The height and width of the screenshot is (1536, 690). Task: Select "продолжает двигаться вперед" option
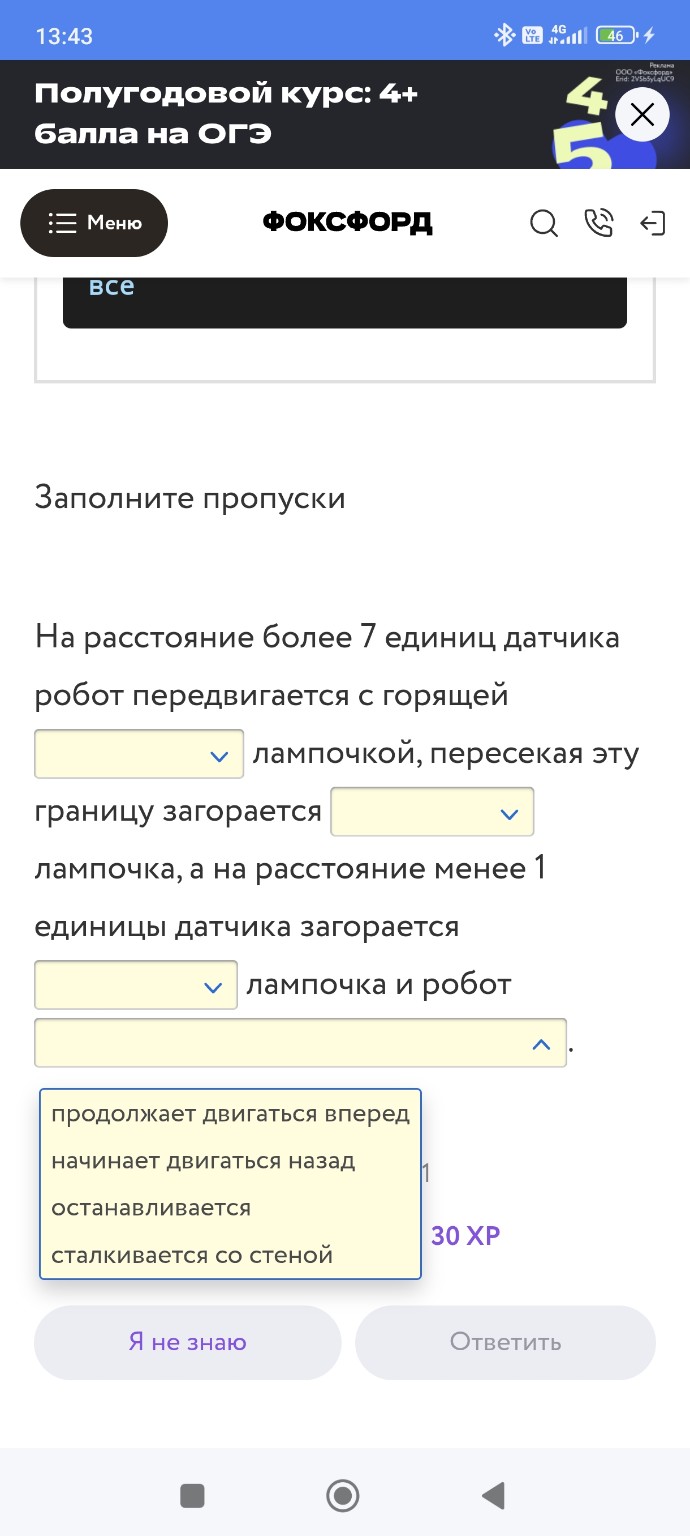230,1113
